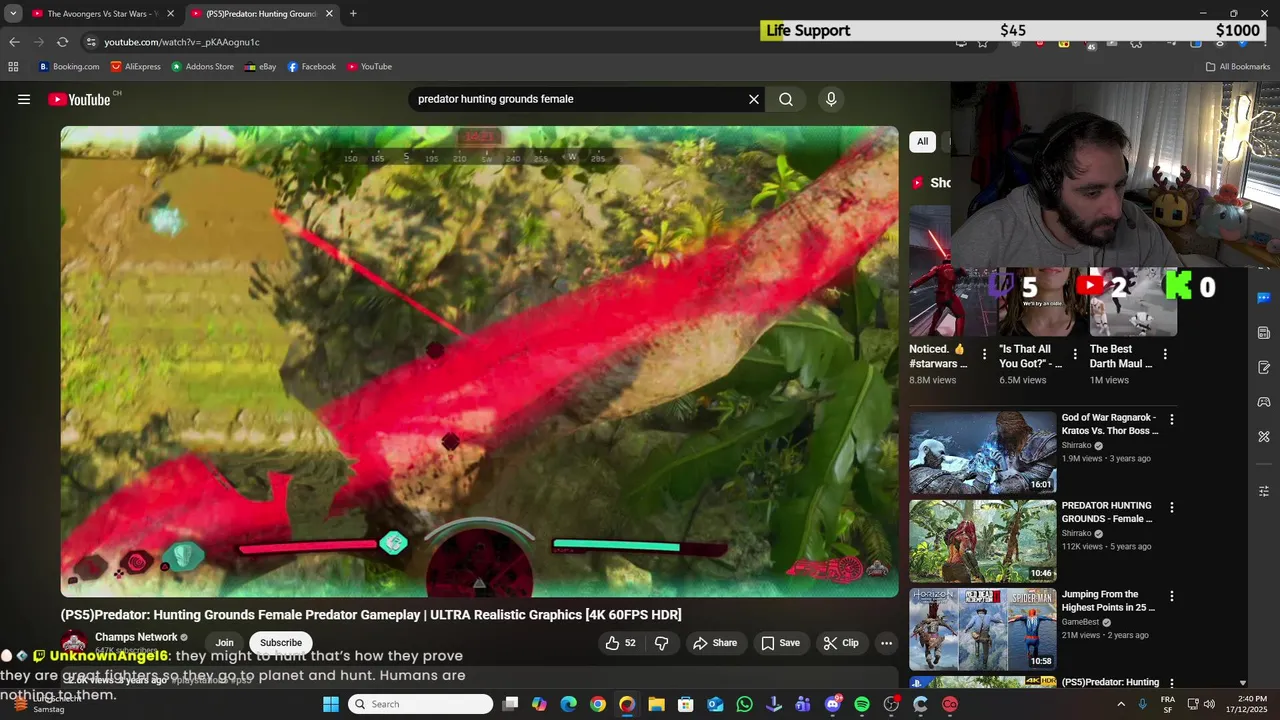Open browser sidebar games controller icon

1264,402
